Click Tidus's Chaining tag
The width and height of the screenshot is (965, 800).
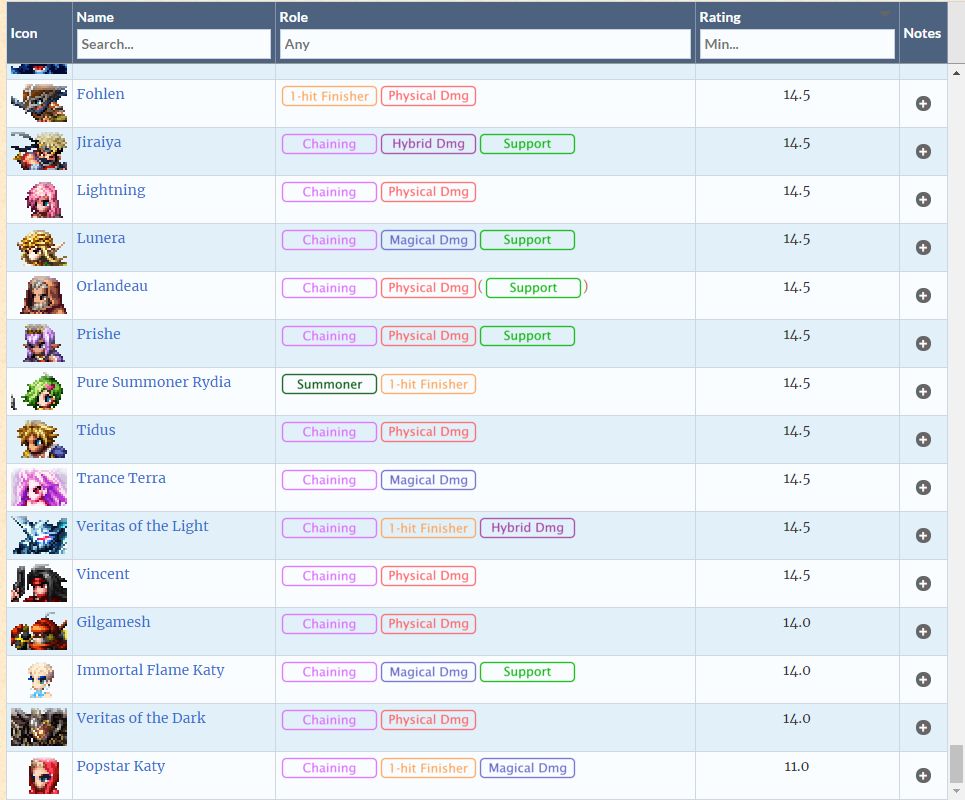point(329,432)
